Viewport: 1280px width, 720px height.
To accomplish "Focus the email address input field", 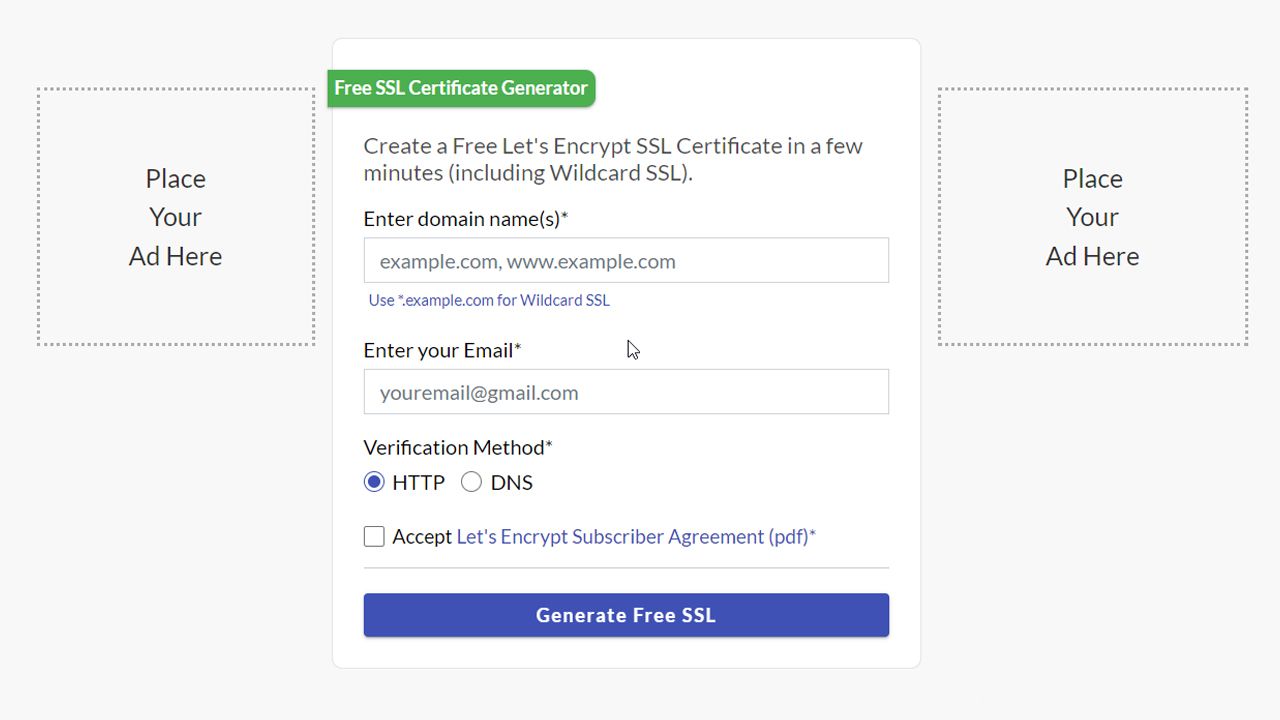I will [x=626, y=392].
